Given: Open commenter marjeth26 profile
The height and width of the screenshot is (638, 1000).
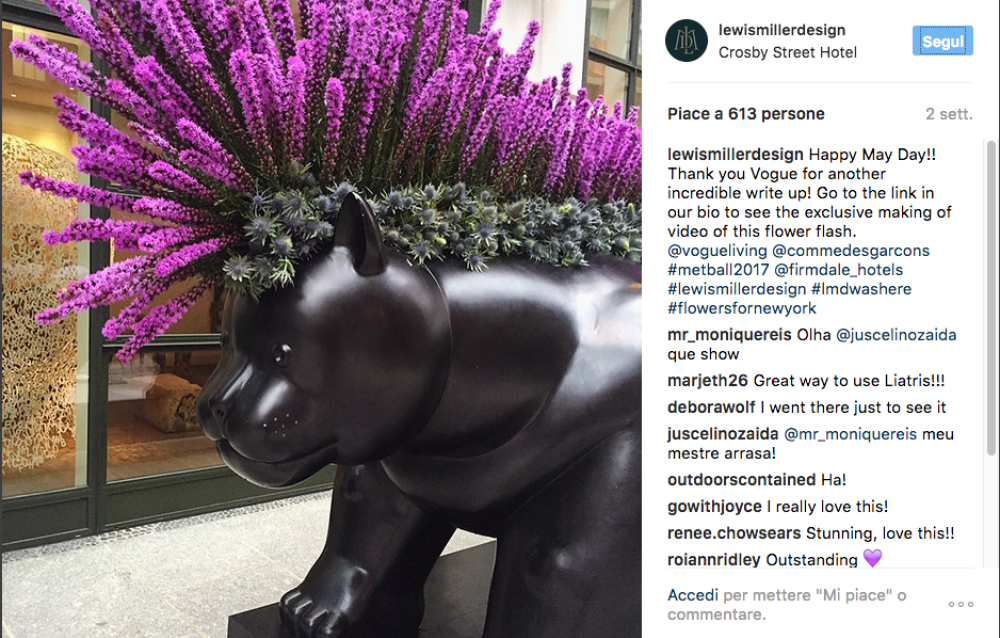Looking at the screenshot, I should pos(707,381).
